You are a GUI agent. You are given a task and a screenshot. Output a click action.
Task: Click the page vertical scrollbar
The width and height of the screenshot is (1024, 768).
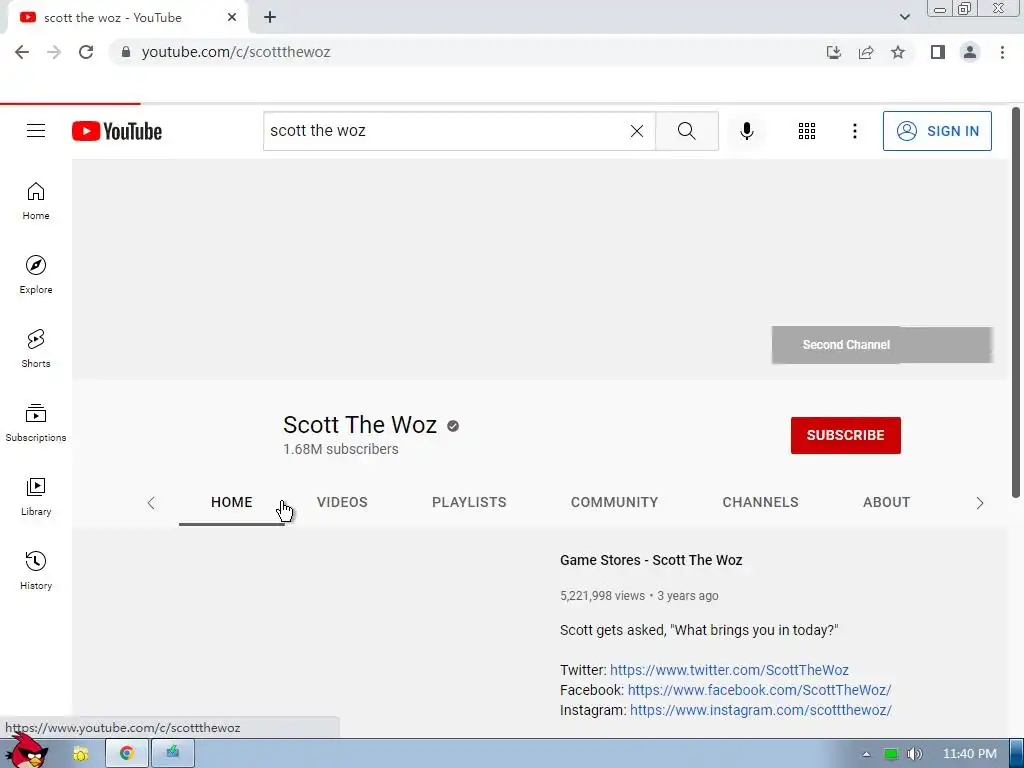point(1016,302)
